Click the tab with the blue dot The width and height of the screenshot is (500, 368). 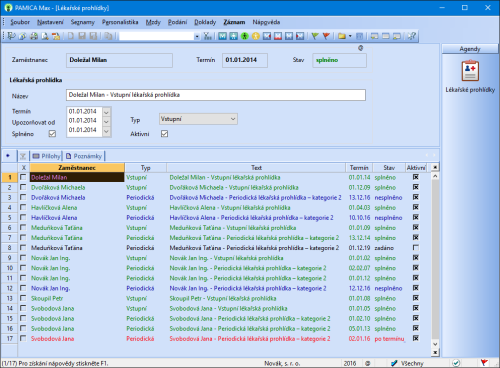pos(8,156)
